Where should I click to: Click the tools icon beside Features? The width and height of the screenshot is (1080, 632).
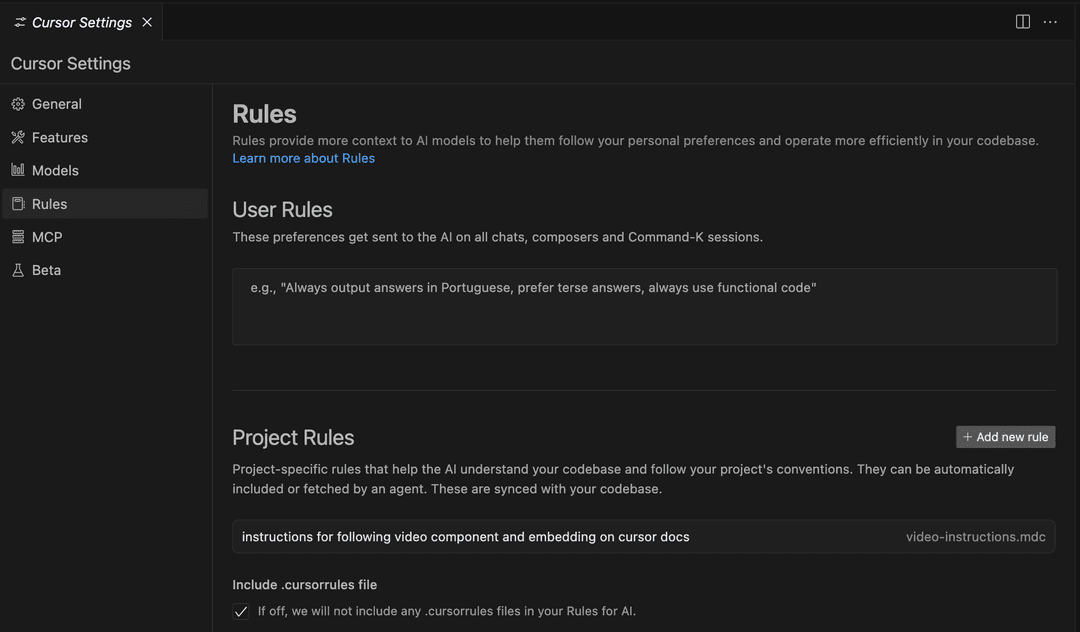(x=18, y=137)
